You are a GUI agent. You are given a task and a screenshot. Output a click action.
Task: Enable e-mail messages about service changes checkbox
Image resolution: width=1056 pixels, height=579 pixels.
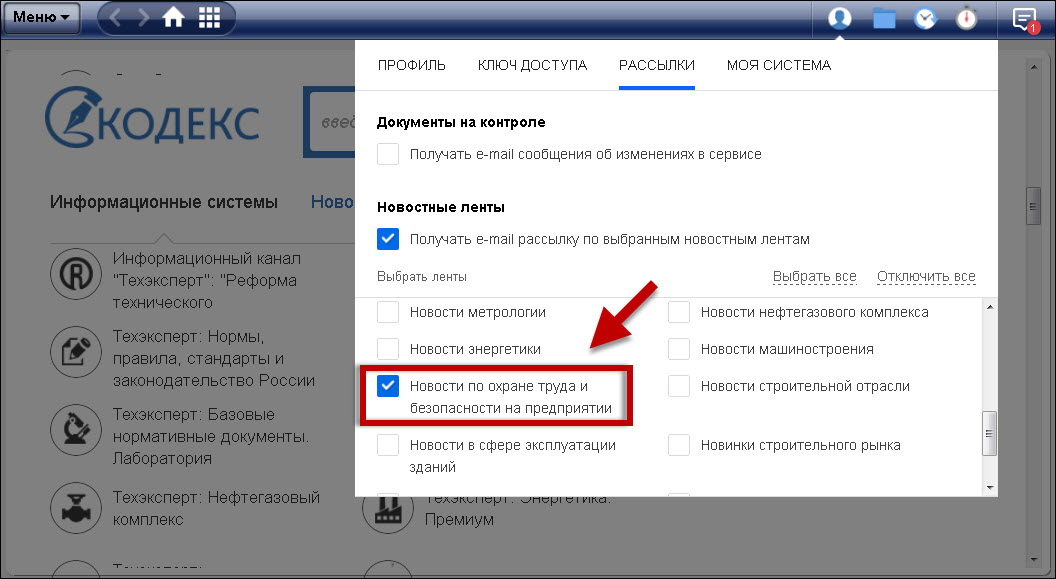388,155
